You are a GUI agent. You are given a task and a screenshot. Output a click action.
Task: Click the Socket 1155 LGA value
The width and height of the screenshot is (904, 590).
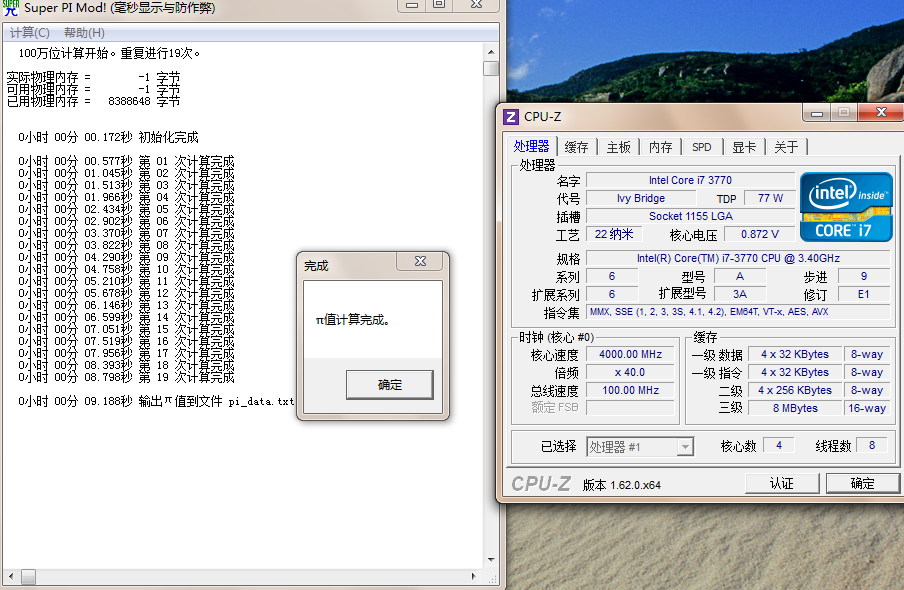(690, 216)
